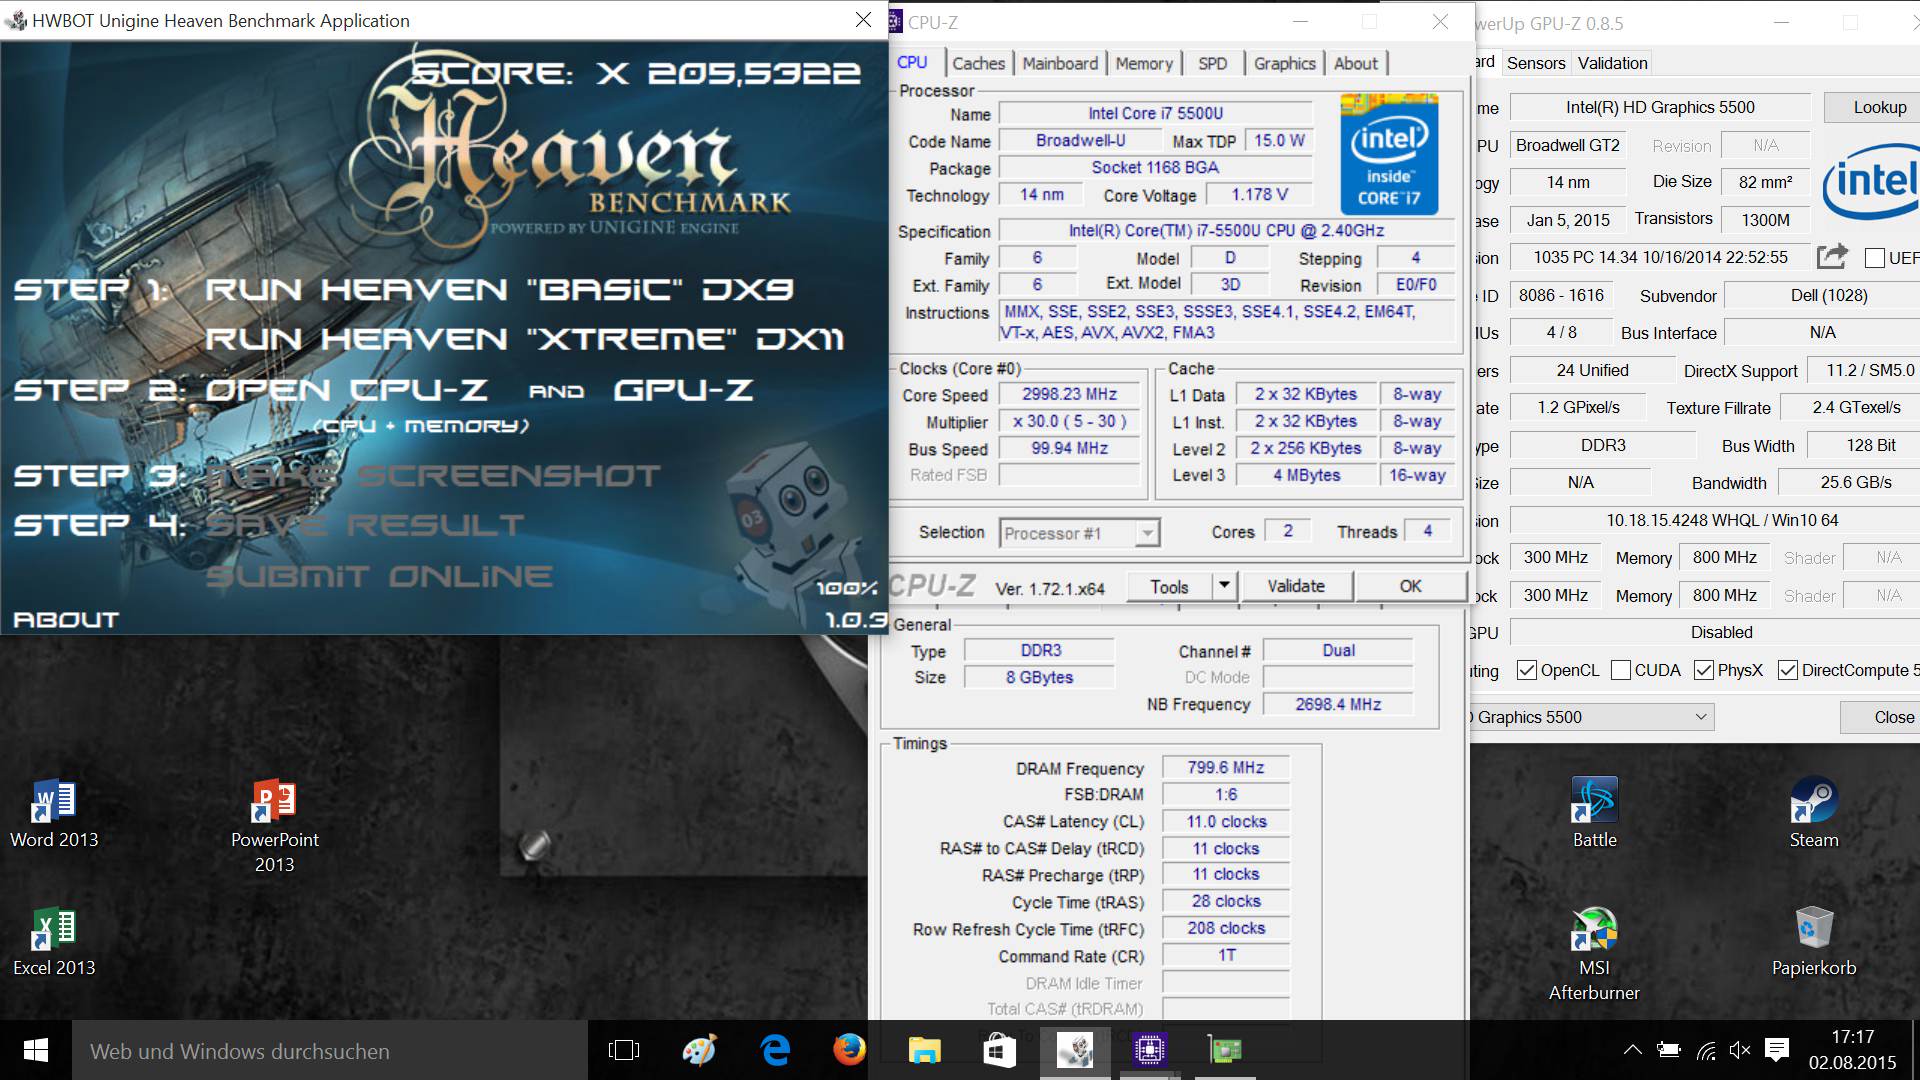Open Windows Store from taskbar

click(1000, 1050)
